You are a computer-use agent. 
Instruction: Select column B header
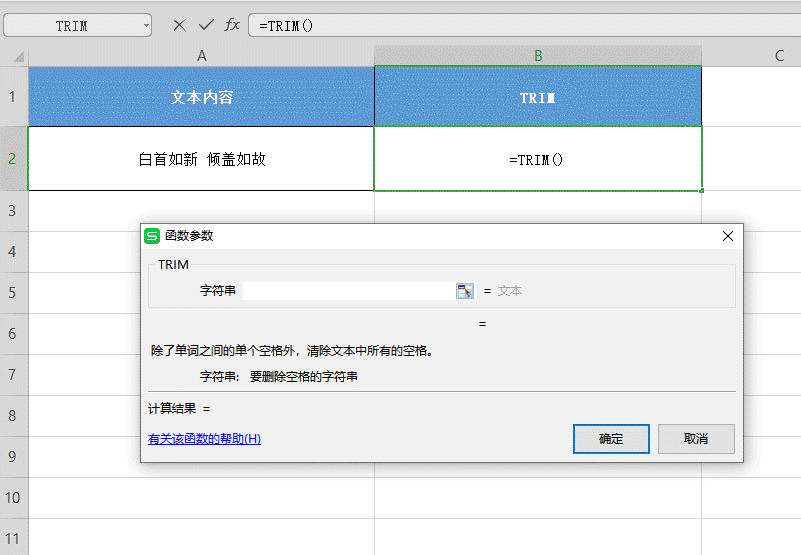pos(538,56)
